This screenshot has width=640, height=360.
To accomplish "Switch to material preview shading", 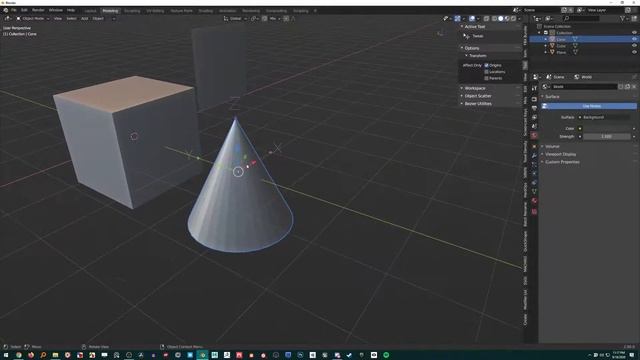I will [x=507, y=19].
